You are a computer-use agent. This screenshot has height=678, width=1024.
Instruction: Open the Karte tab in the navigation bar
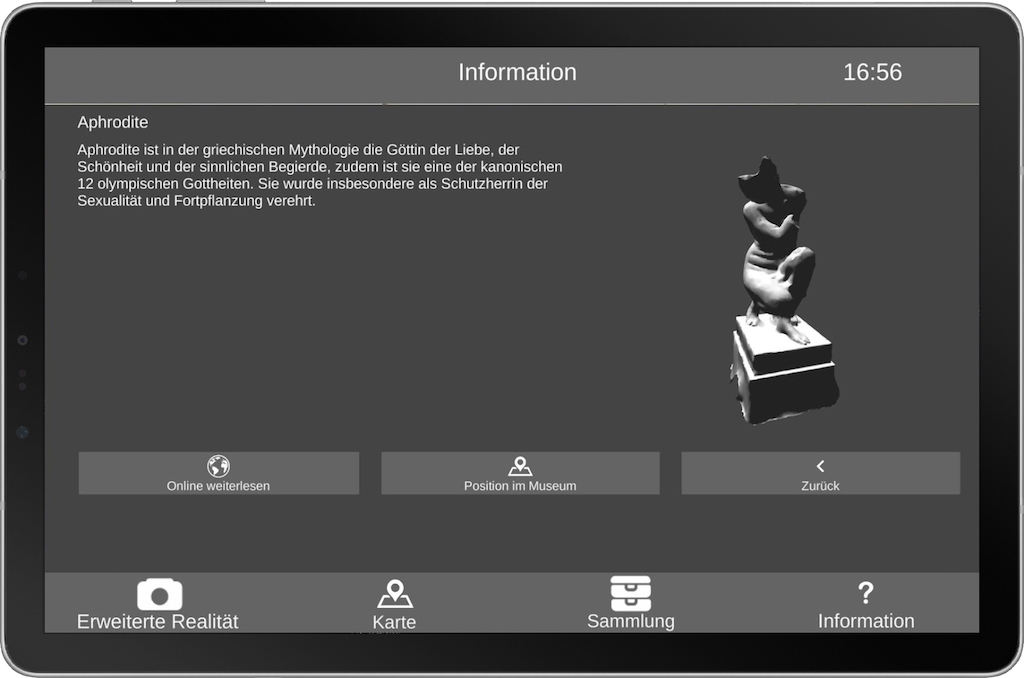pyautogui.click(x=395, y=605)
